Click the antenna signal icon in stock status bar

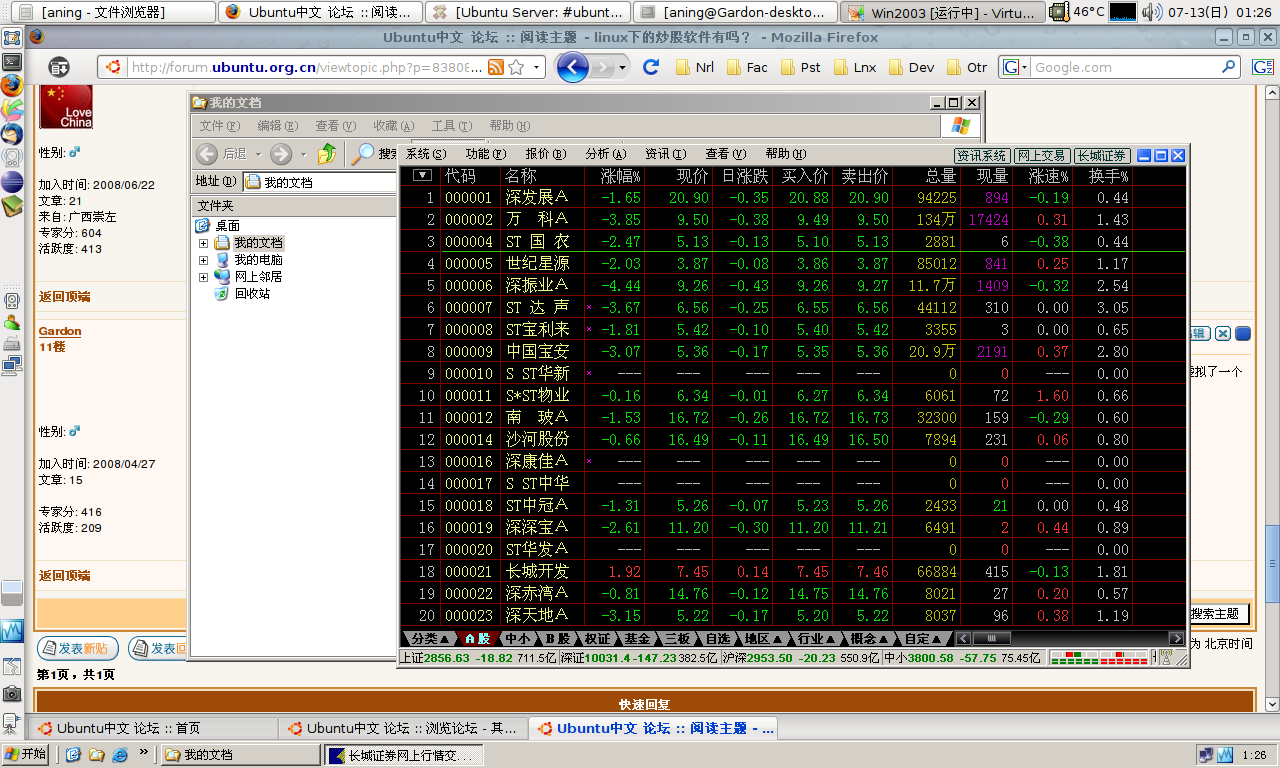pyautogui.click(x=1166, y=657)
